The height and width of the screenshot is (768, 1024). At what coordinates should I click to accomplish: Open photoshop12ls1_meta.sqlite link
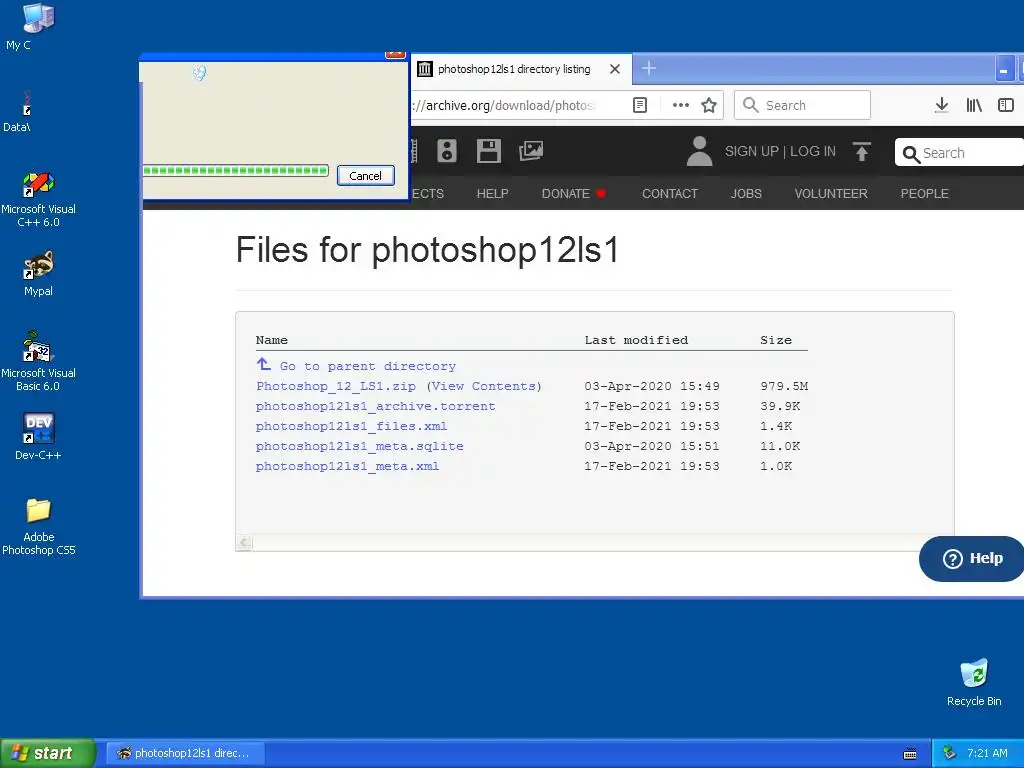(360, 446)
